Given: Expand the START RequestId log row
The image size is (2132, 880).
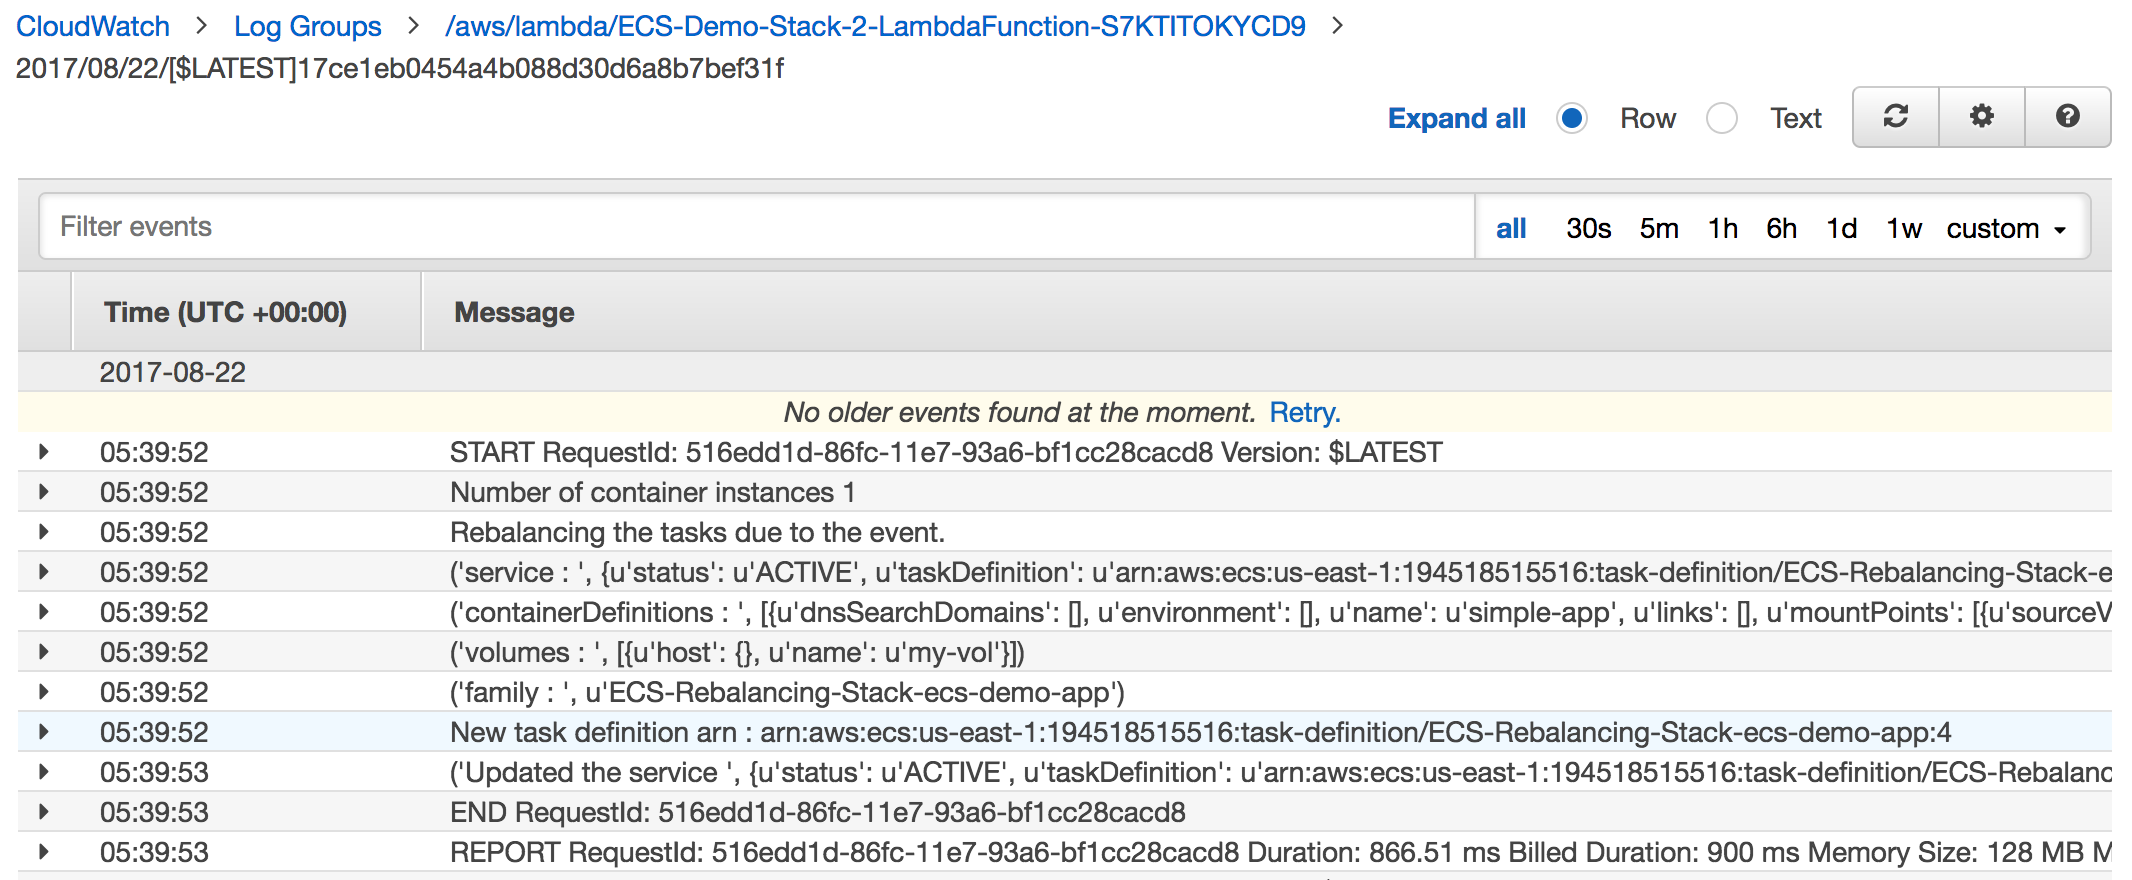Looking at the screenshot, I should (x=43, y=452).
